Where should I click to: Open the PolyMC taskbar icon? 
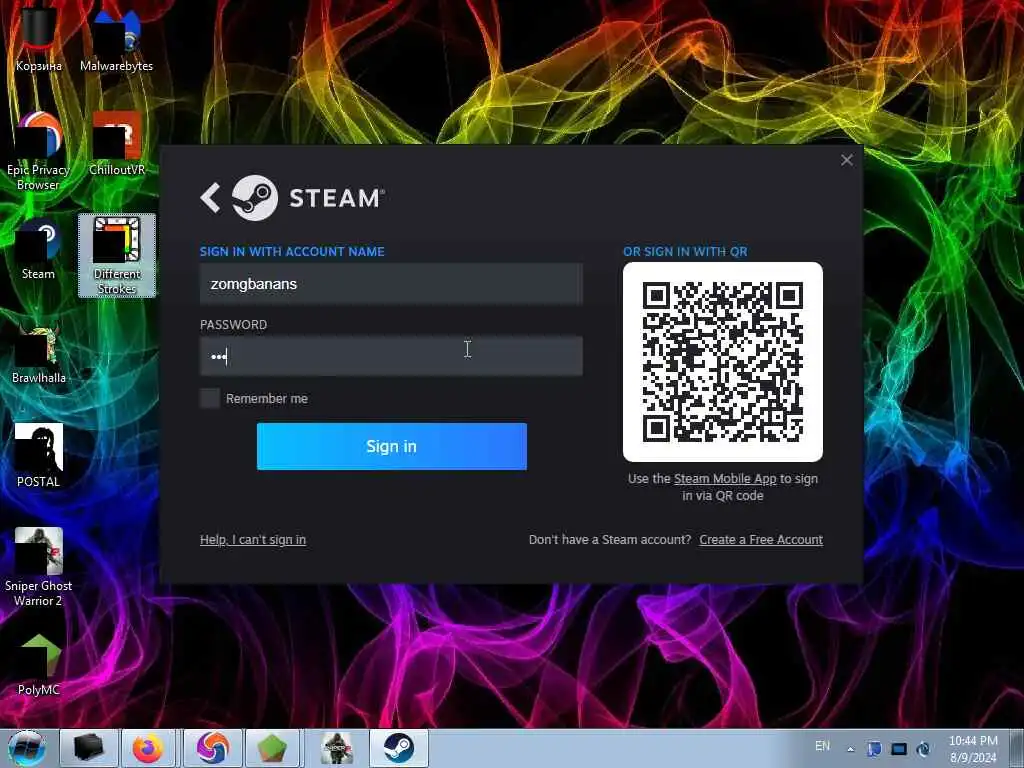pos(272,748)
